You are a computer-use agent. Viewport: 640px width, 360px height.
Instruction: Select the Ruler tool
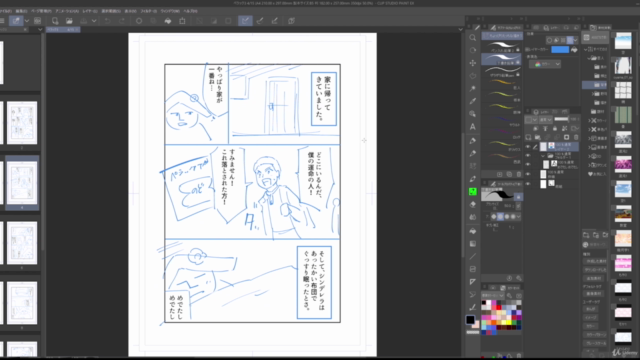tap(473, 282)
